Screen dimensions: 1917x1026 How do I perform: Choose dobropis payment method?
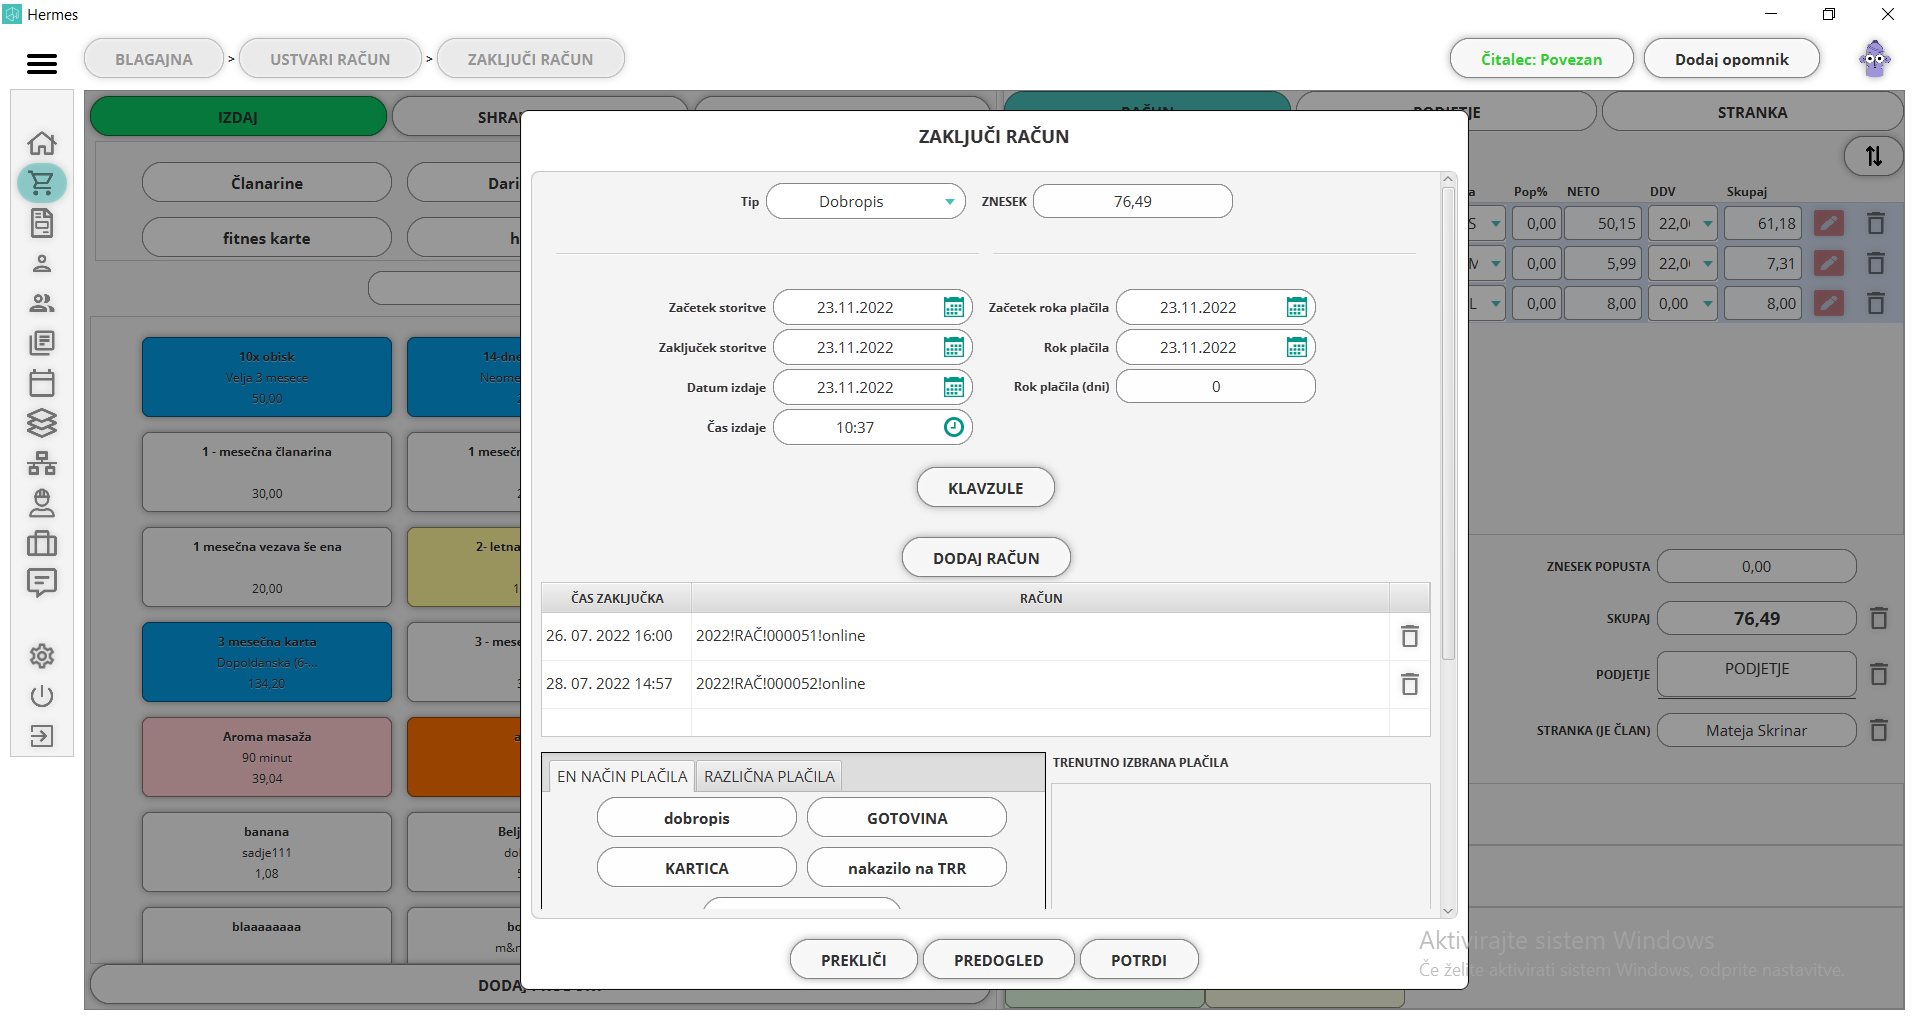click(697, 818)
